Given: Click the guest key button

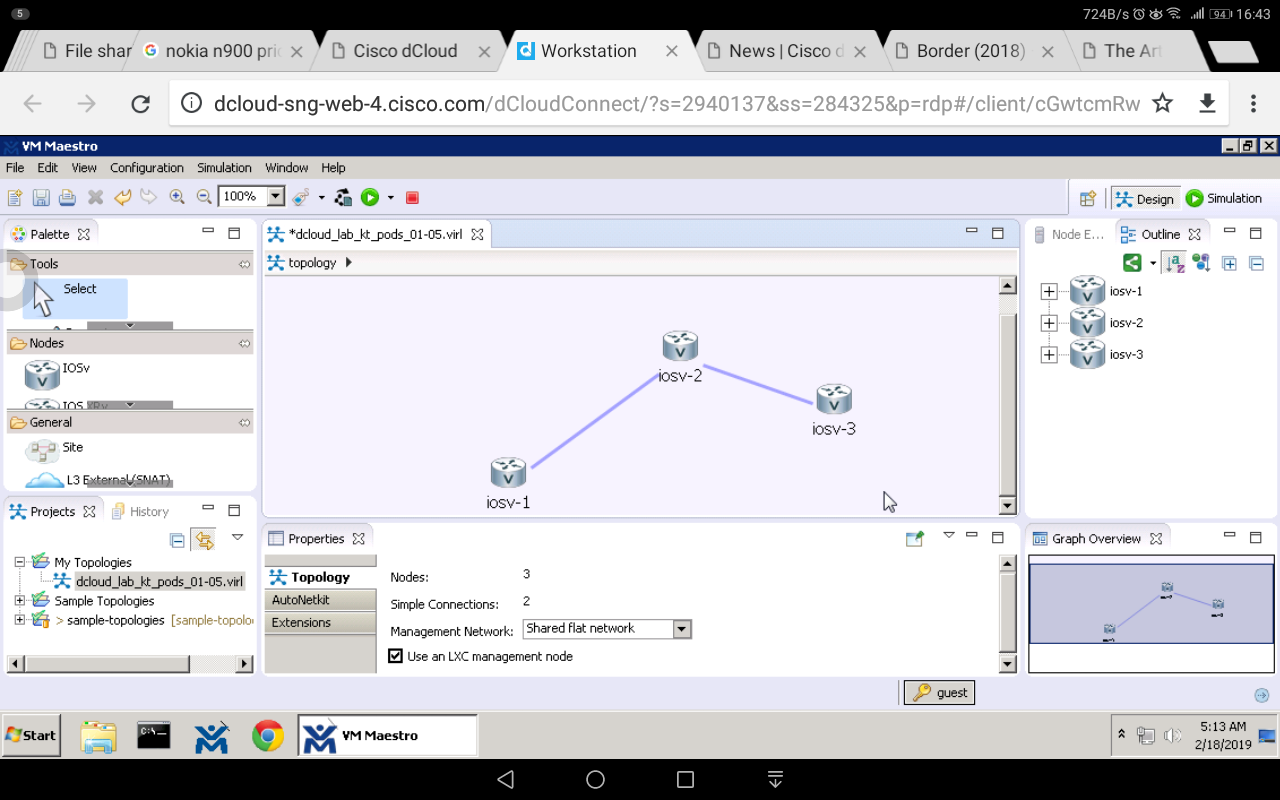Looking at the screenshot, I should tap(938, 691).
